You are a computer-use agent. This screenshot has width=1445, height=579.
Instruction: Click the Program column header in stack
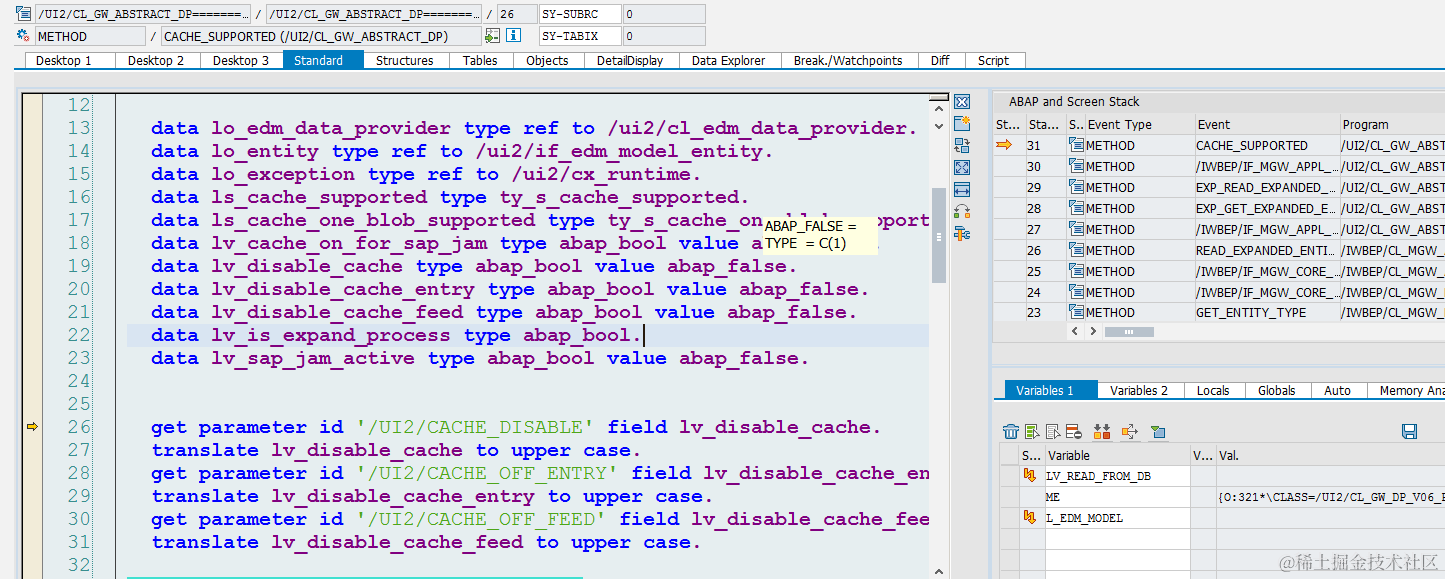(x=1392, y=125)
